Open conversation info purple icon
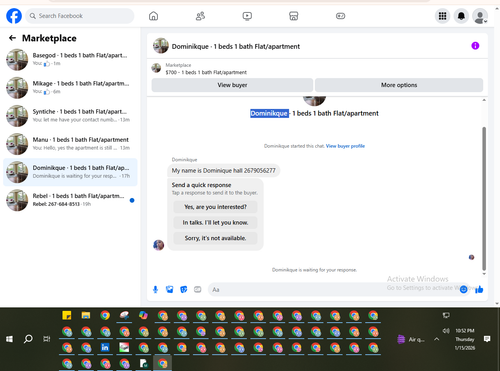The image size is (500, 371). point(475,46)
